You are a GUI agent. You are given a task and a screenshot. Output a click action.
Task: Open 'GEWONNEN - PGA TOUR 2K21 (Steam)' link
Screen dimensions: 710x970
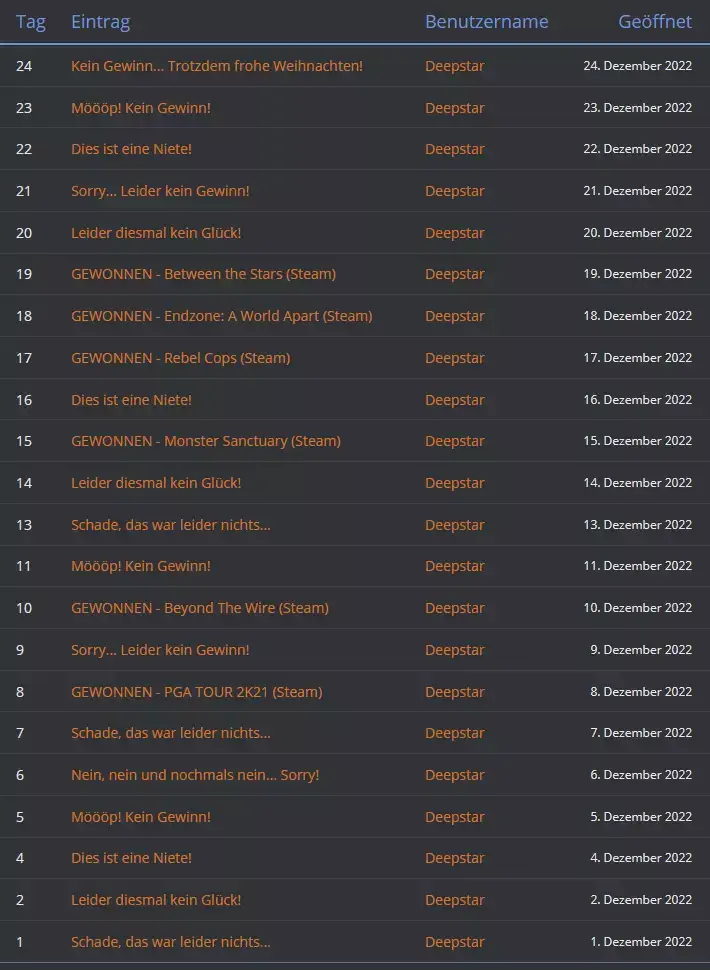[197, 692]
